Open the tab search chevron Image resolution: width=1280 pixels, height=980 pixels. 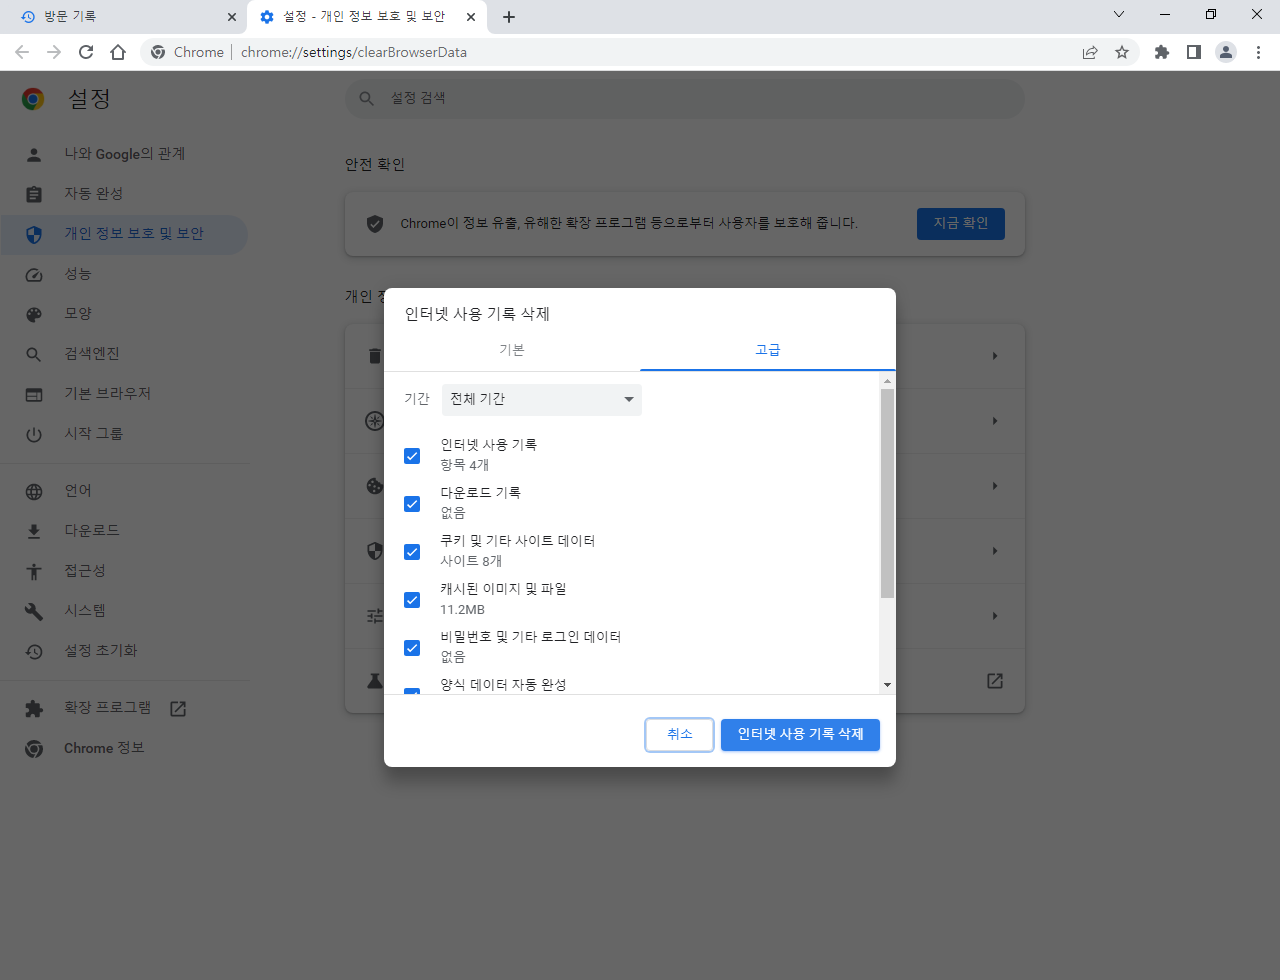pyautogui.click(x=1119, y=15)
